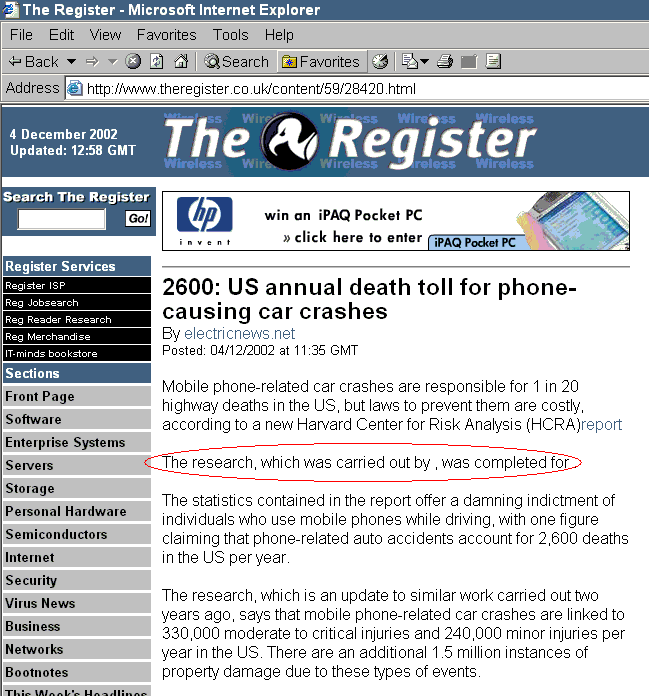The image size is (649, 696).
Task: Click the History toolbar icon
Action: pos(380,61)
